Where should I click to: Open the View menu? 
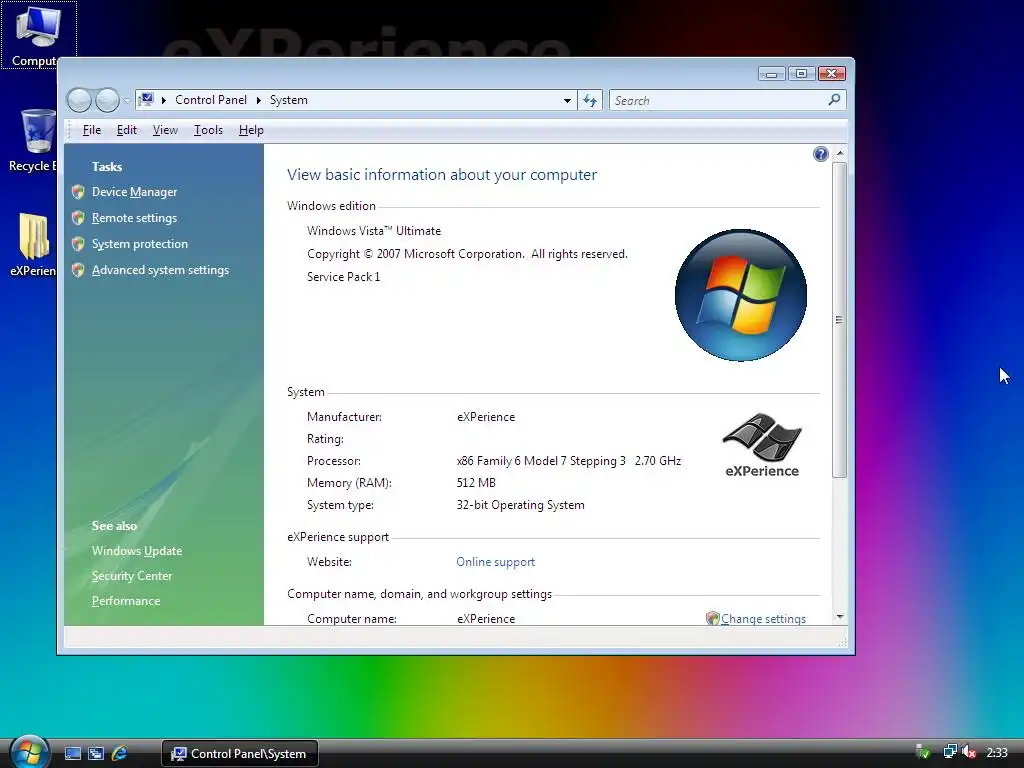[x=165, y=130]
